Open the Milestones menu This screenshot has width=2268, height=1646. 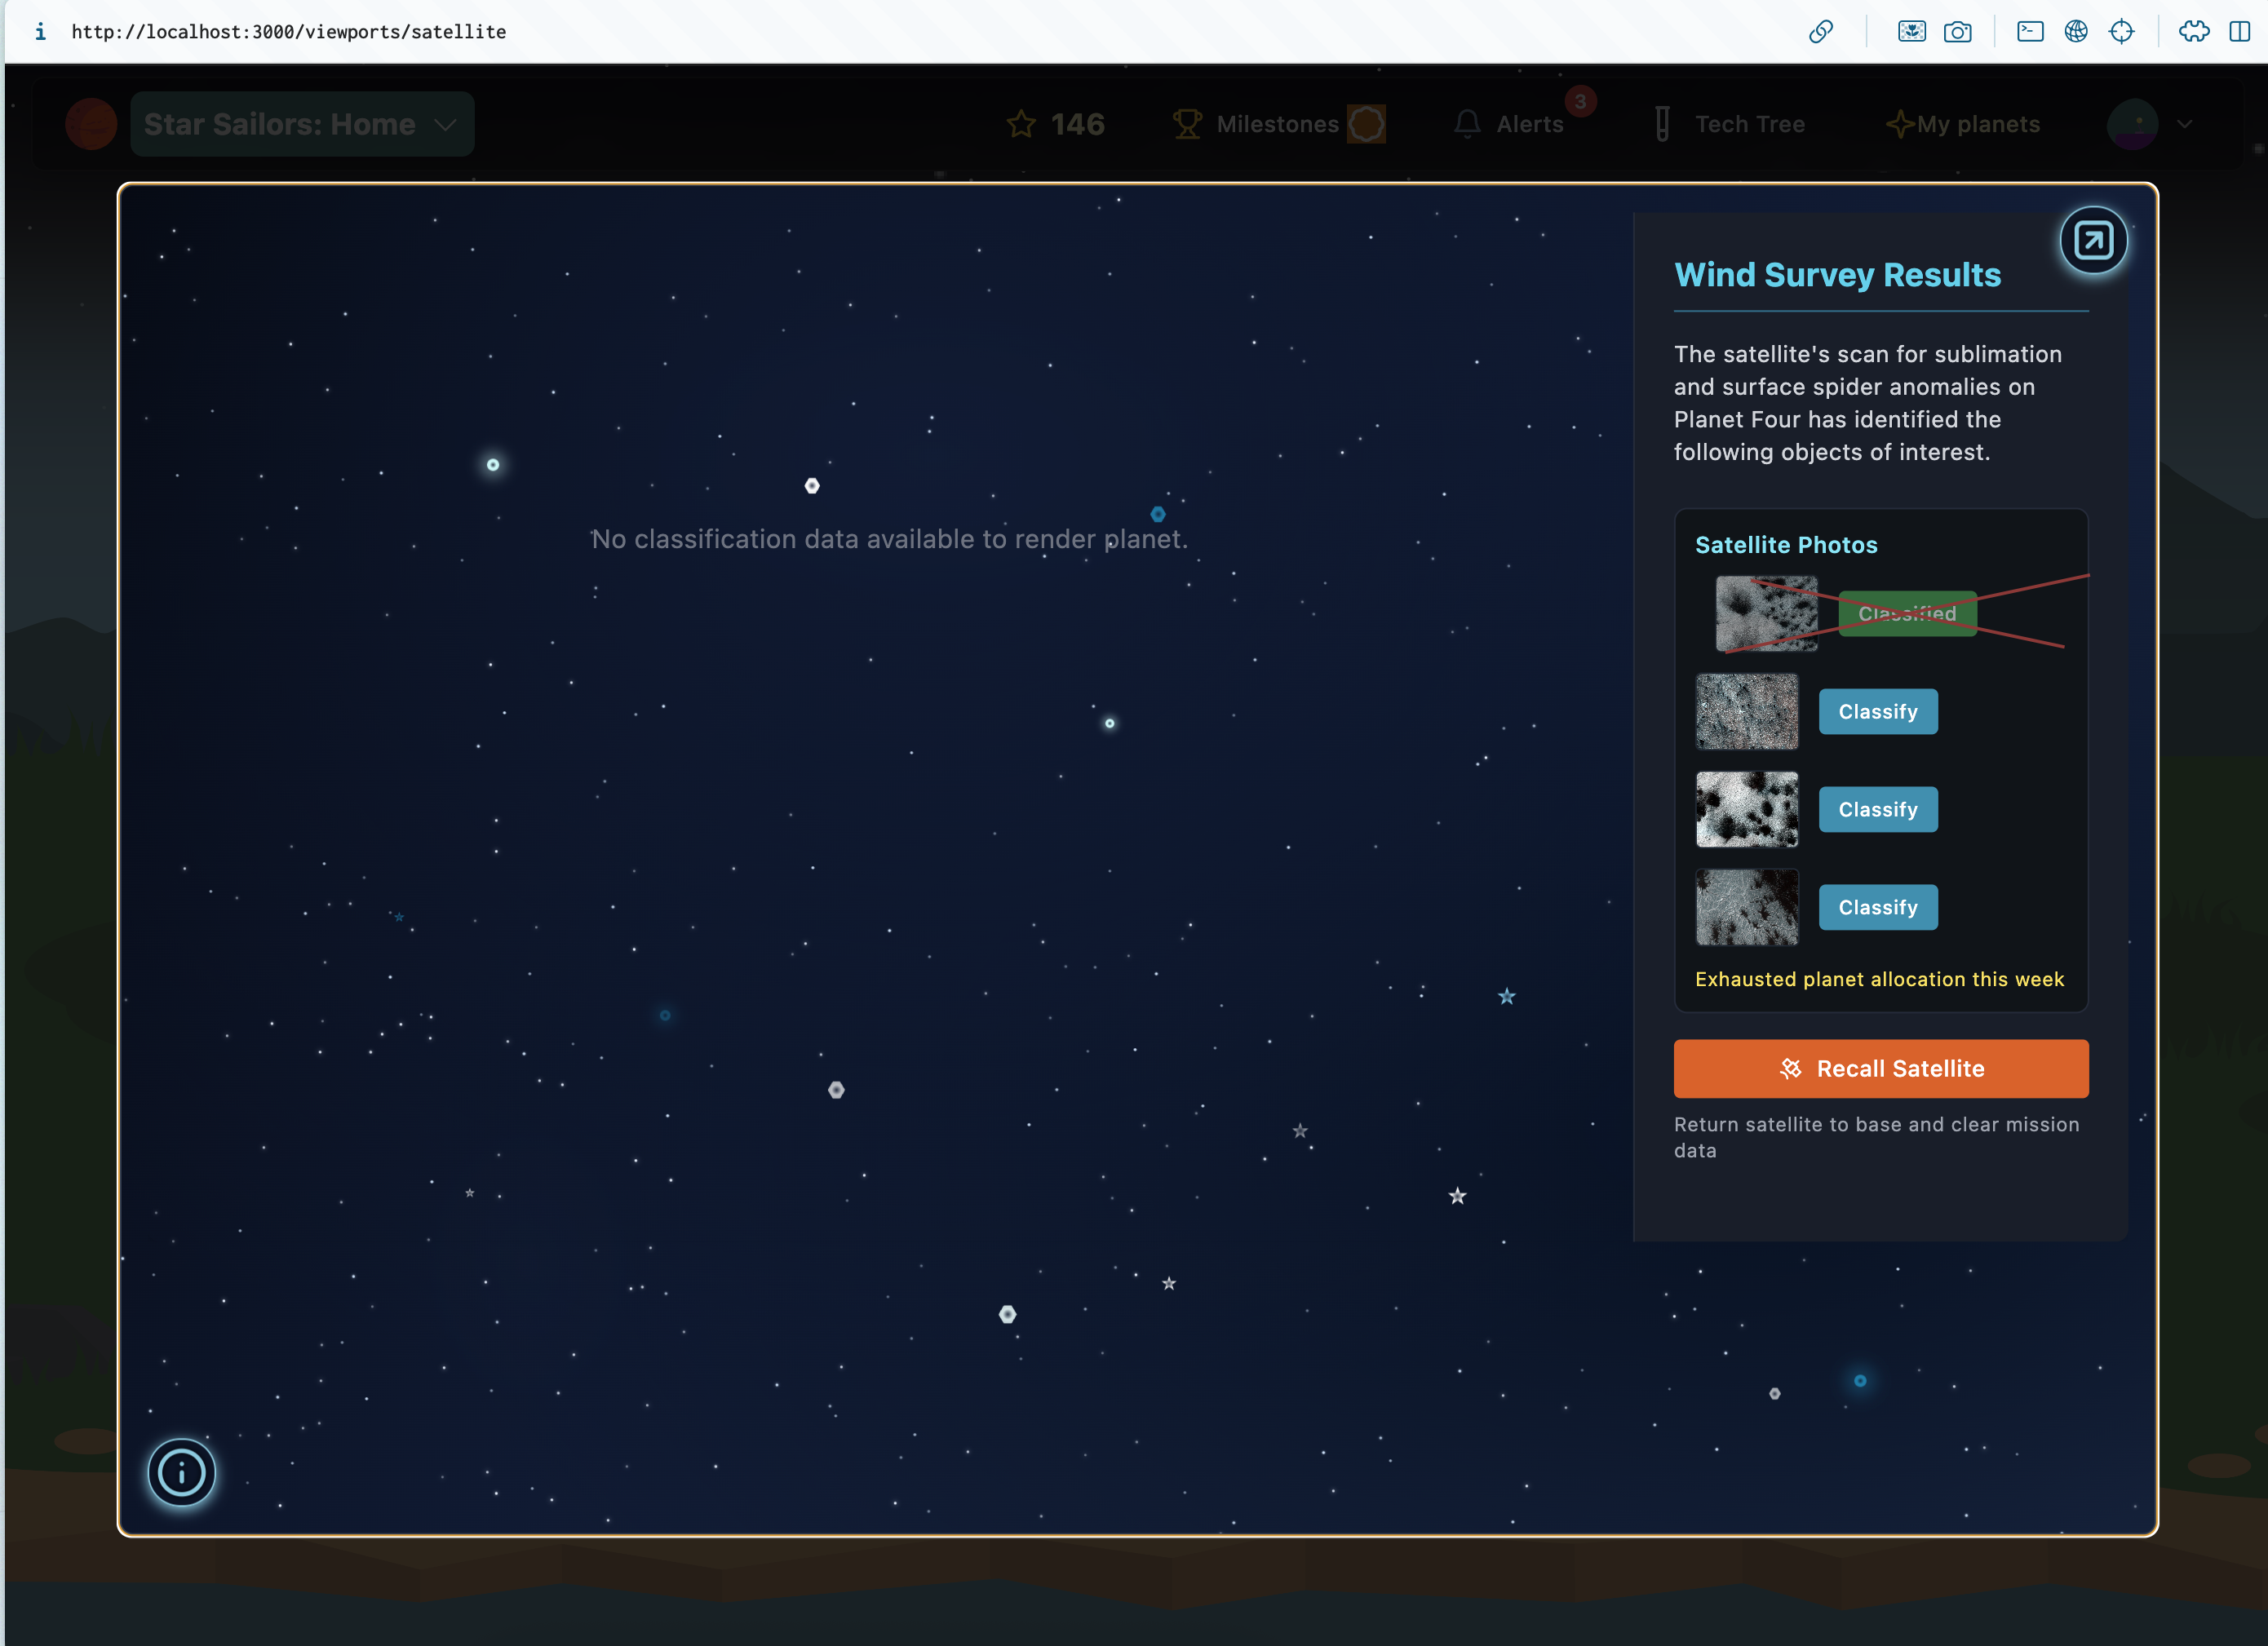(x=1277, y=124)
